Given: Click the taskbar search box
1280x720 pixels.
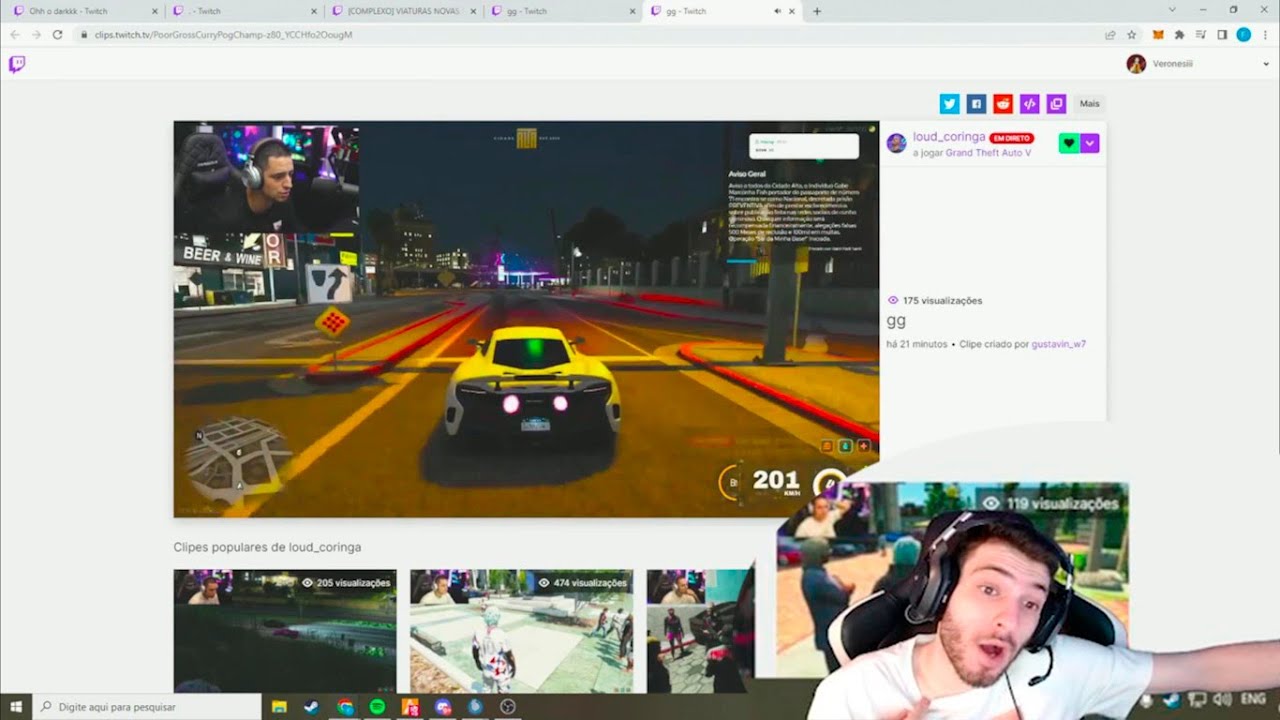Looking at the screenshot, I should (147, 707).
